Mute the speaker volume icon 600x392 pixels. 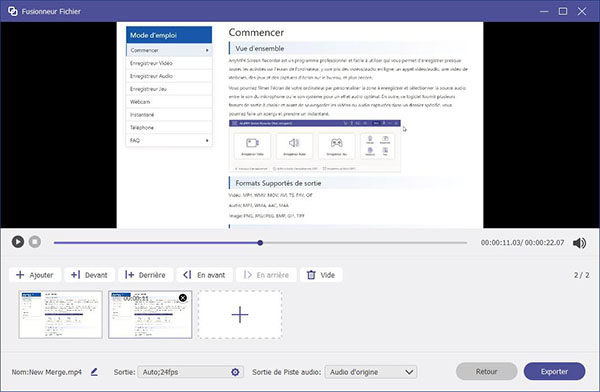579,243
